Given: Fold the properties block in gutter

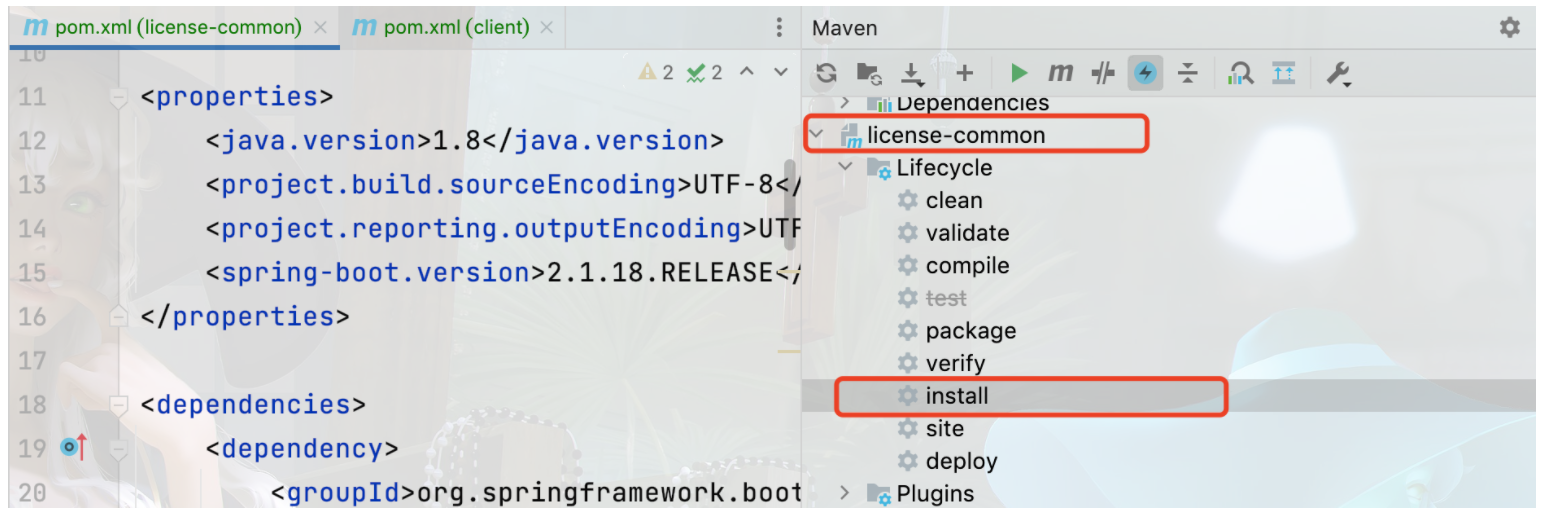Looking at the screenshot, I should point(119,98).
